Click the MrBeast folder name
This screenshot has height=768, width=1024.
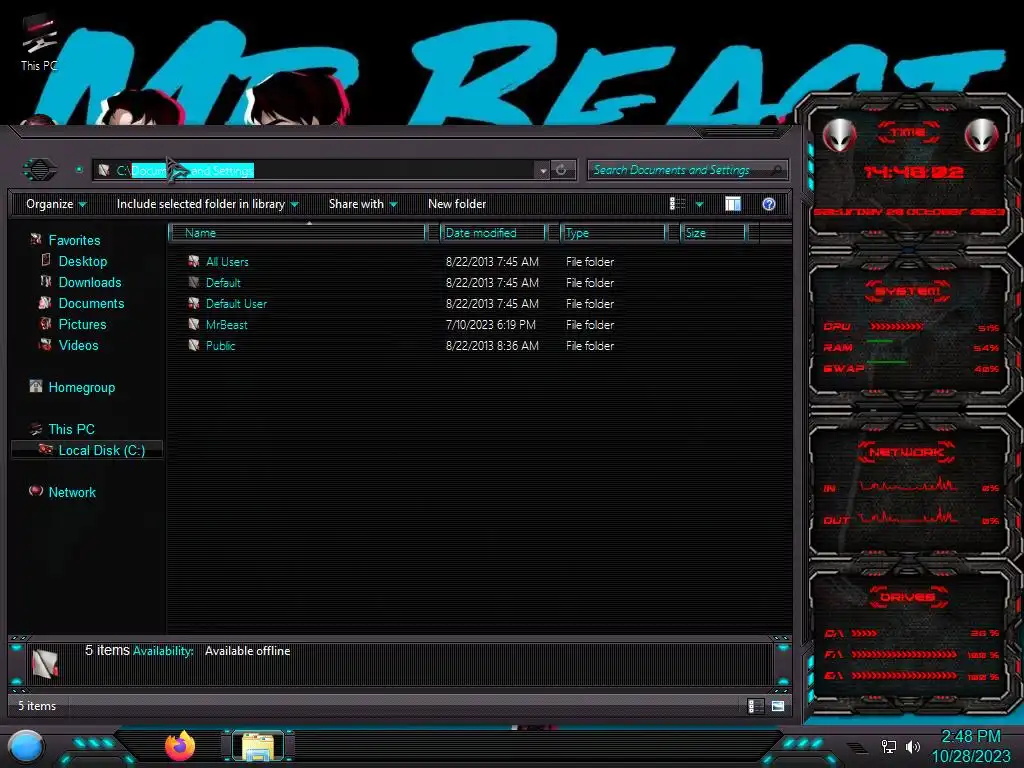click(x=227, y=325)
